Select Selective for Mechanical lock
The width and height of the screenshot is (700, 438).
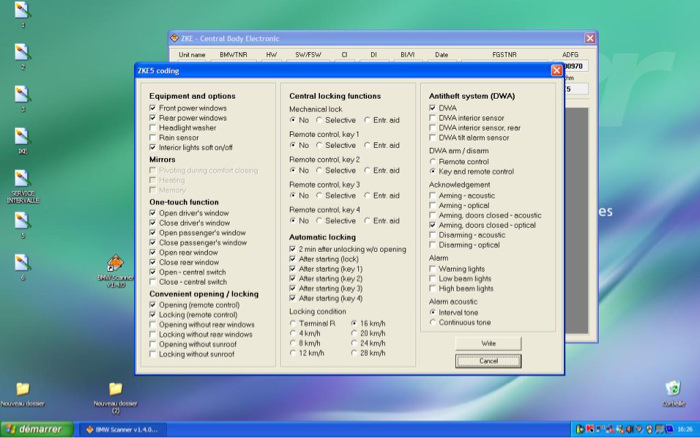(319, 120)
